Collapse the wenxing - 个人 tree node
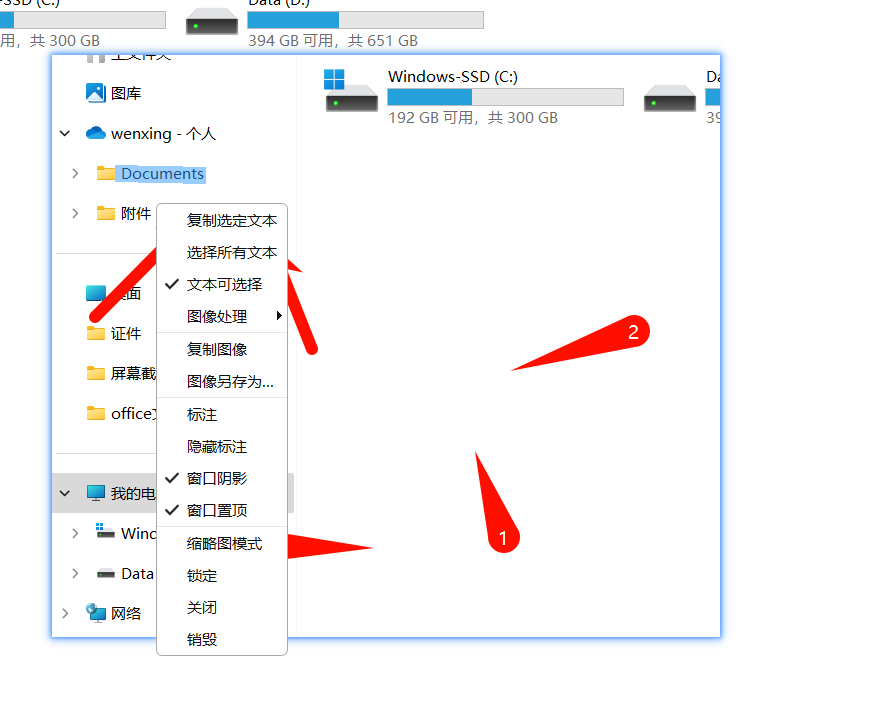The height and width of the screenshot is (716, 871). [x=65, y=133]
